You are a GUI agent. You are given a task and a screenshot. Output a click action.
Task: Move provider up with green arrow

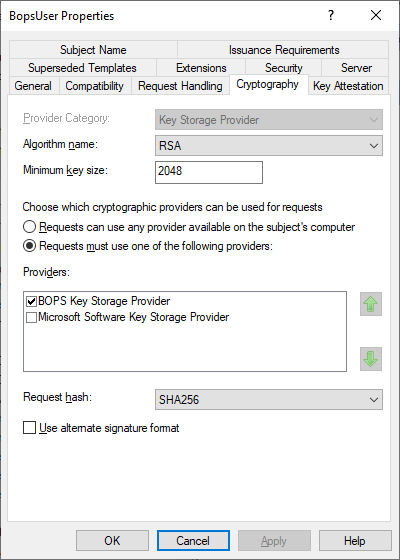(371, 304)
